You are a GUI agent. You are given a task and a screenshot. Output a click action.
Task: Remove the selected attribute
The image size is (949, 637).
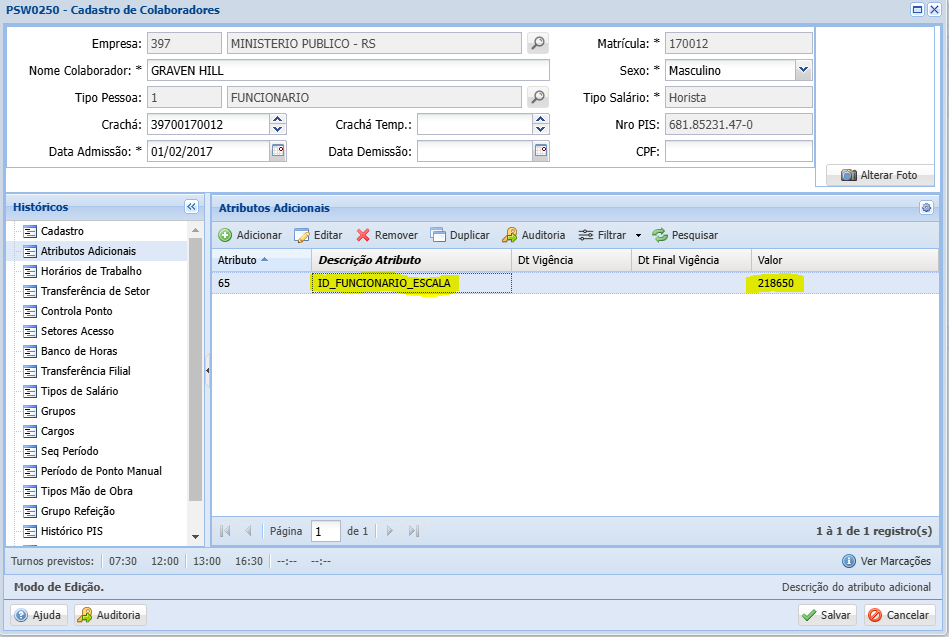(x=387, y=235)
